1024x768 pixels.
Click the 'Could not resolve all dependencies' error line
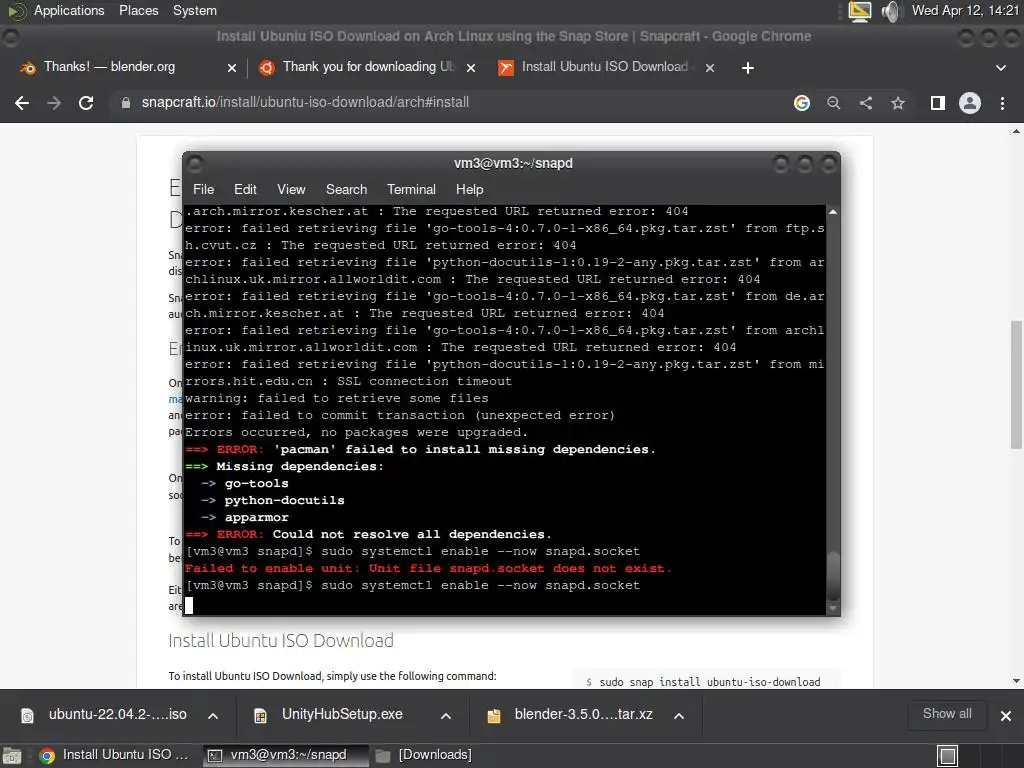[x=368, y=534]
